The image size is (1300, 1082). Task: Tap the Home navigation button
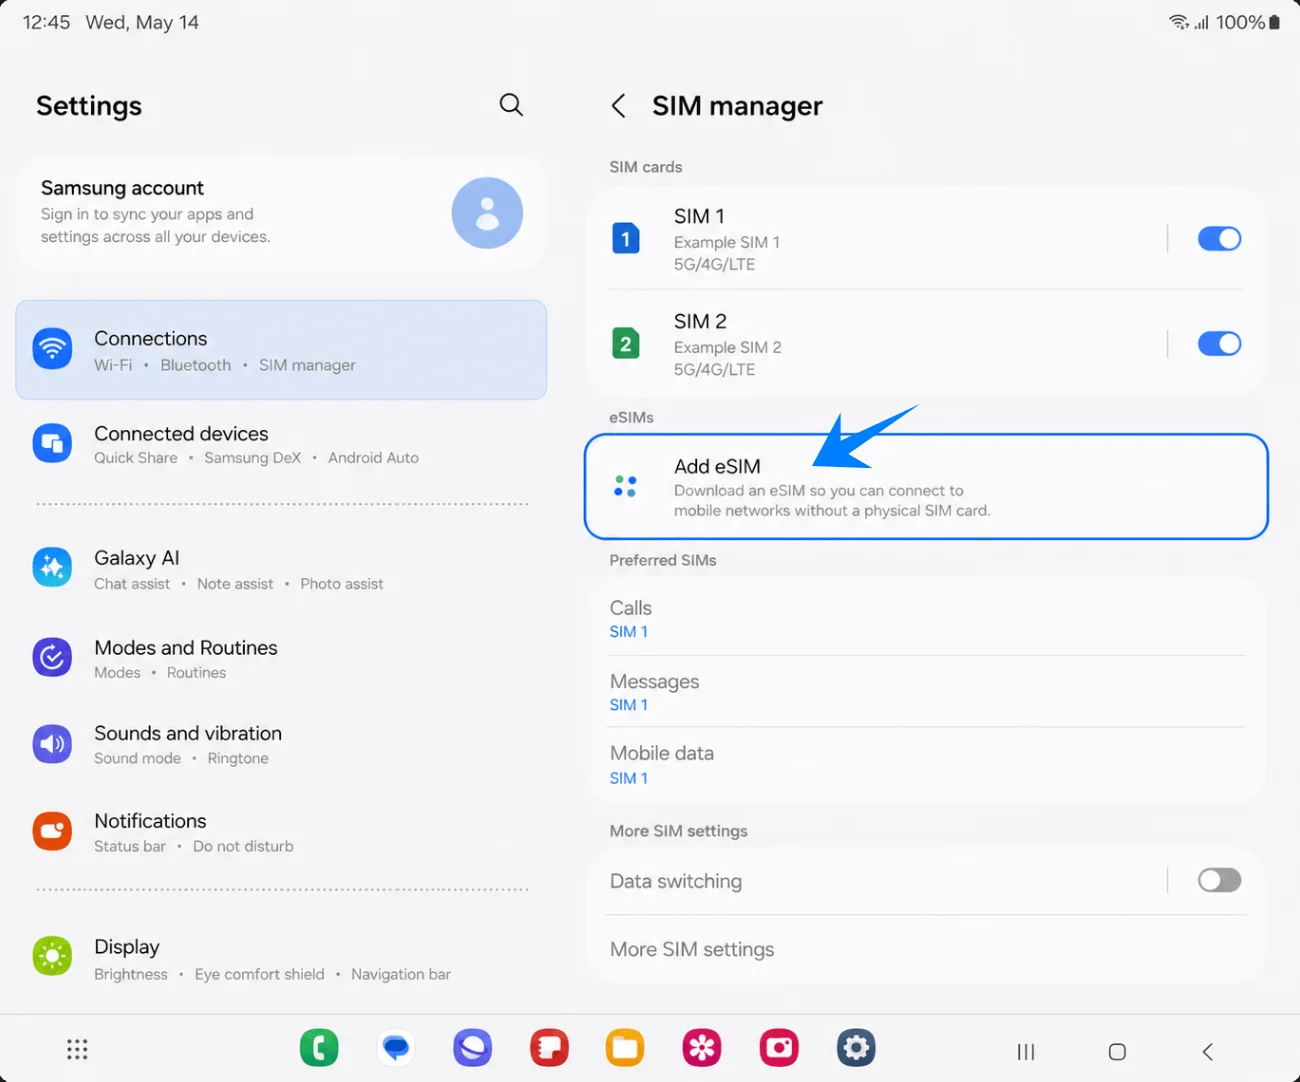tap(1117, 1051)
